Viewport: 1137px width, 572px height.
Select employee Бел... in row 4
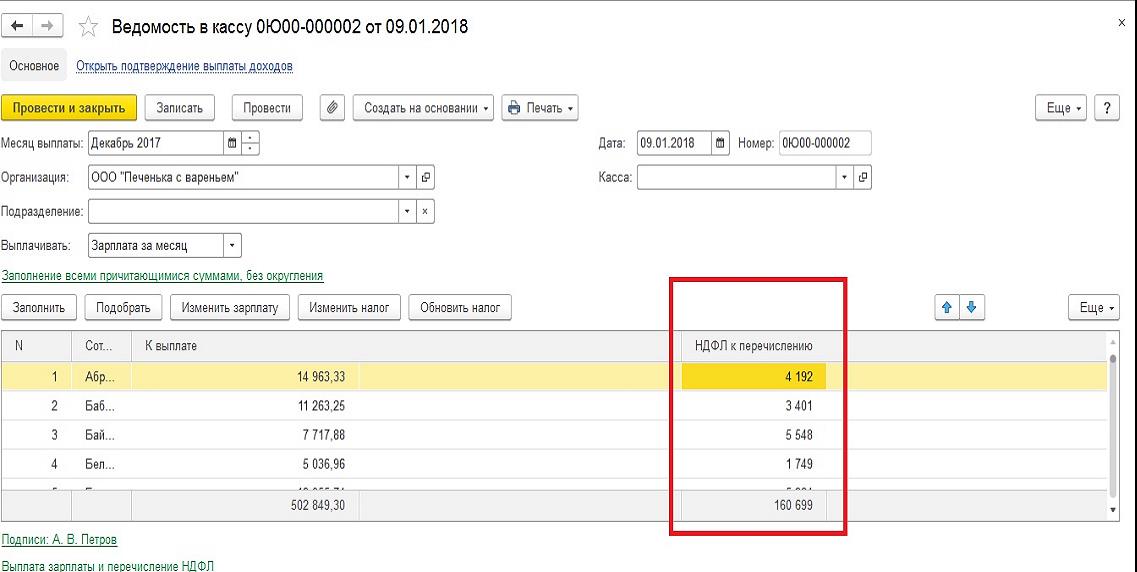point(102,464)
